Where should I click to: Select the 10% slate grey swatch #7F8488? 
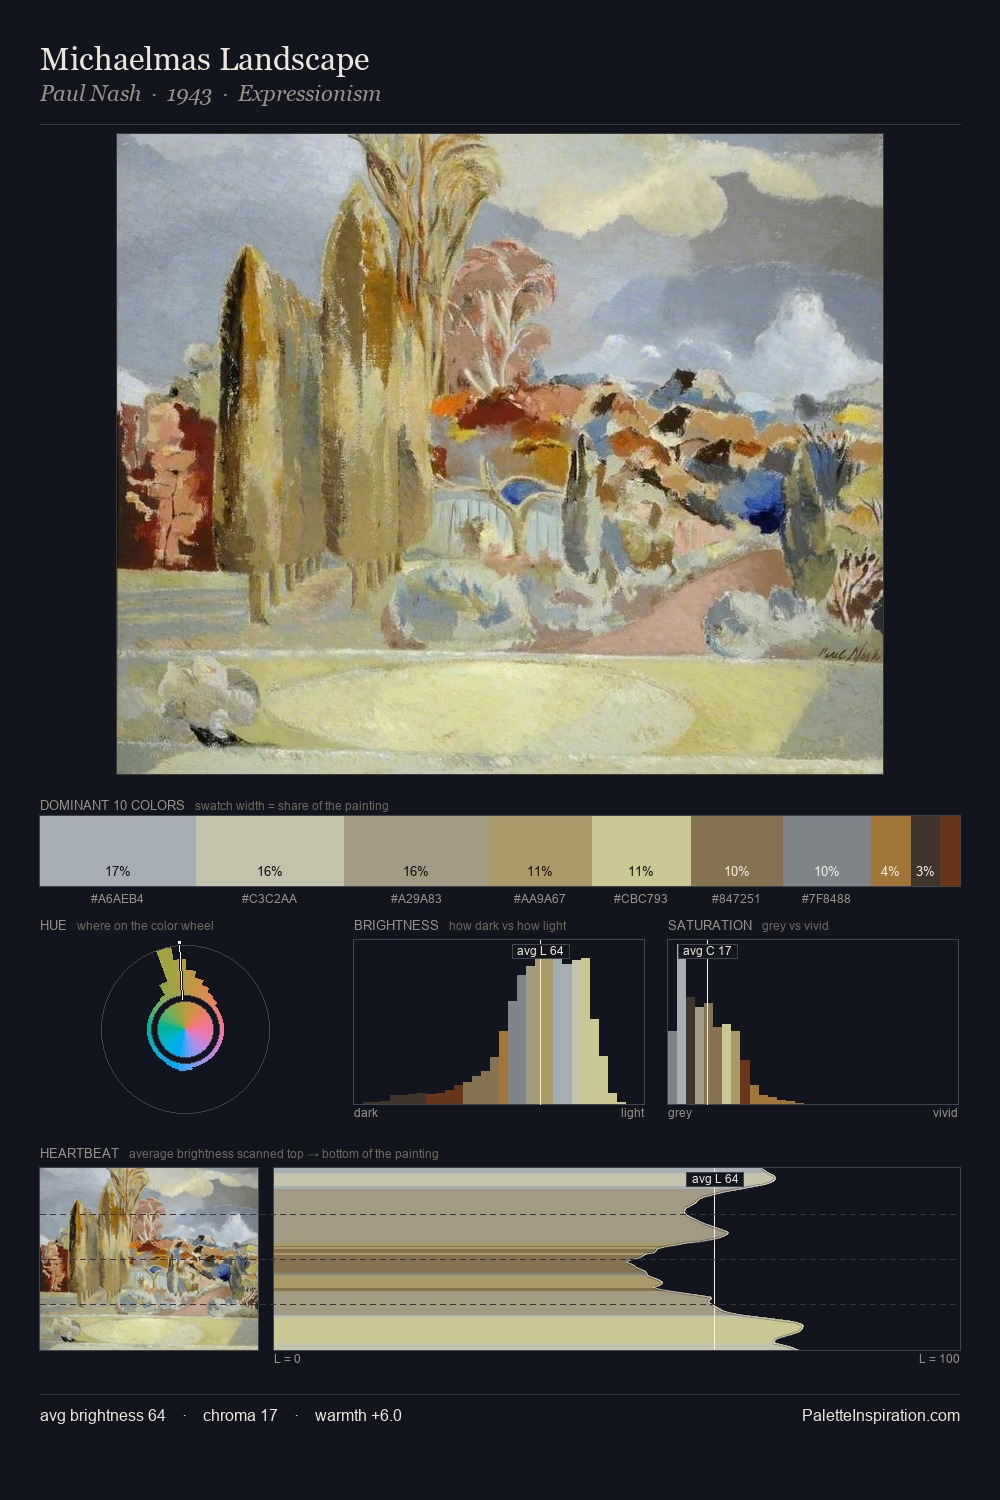tap(827, 851)
